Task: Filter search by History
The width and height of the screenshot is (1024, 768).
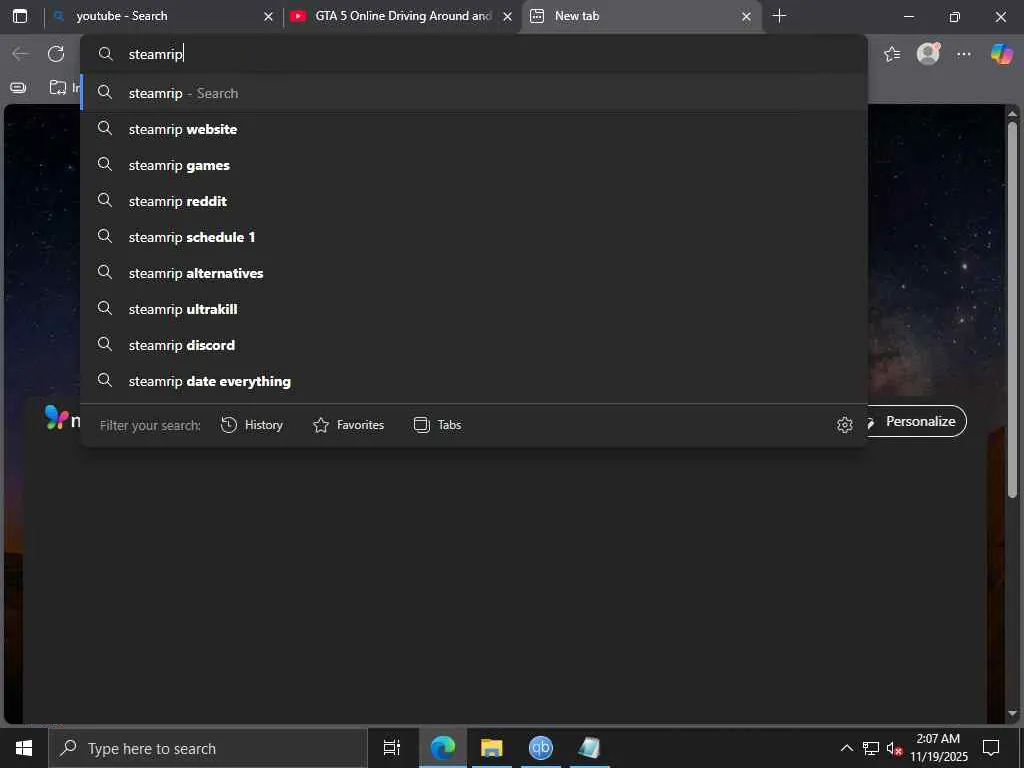Action: pos(251,425)
